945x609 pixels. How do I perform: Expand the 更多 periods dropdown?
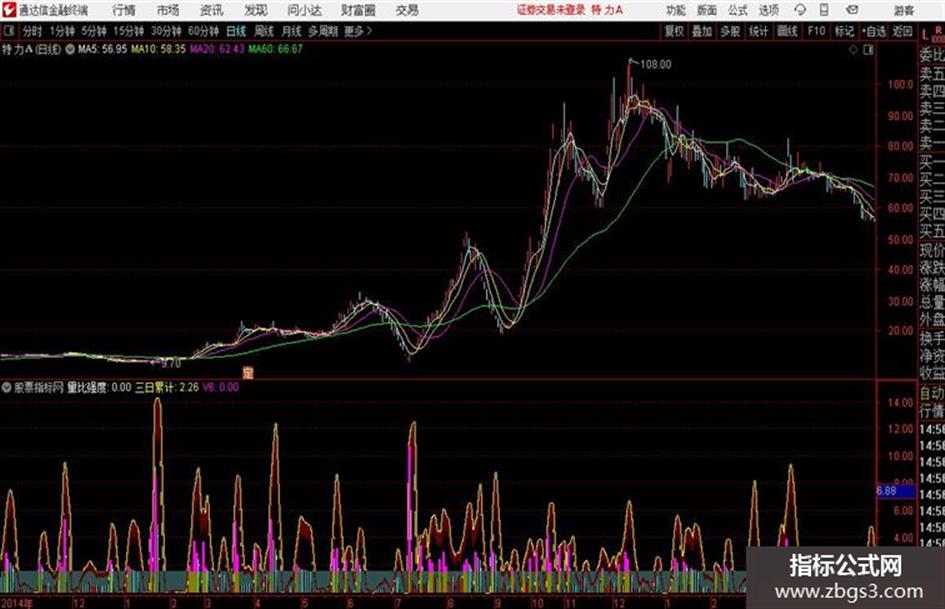tap(358, 31)
